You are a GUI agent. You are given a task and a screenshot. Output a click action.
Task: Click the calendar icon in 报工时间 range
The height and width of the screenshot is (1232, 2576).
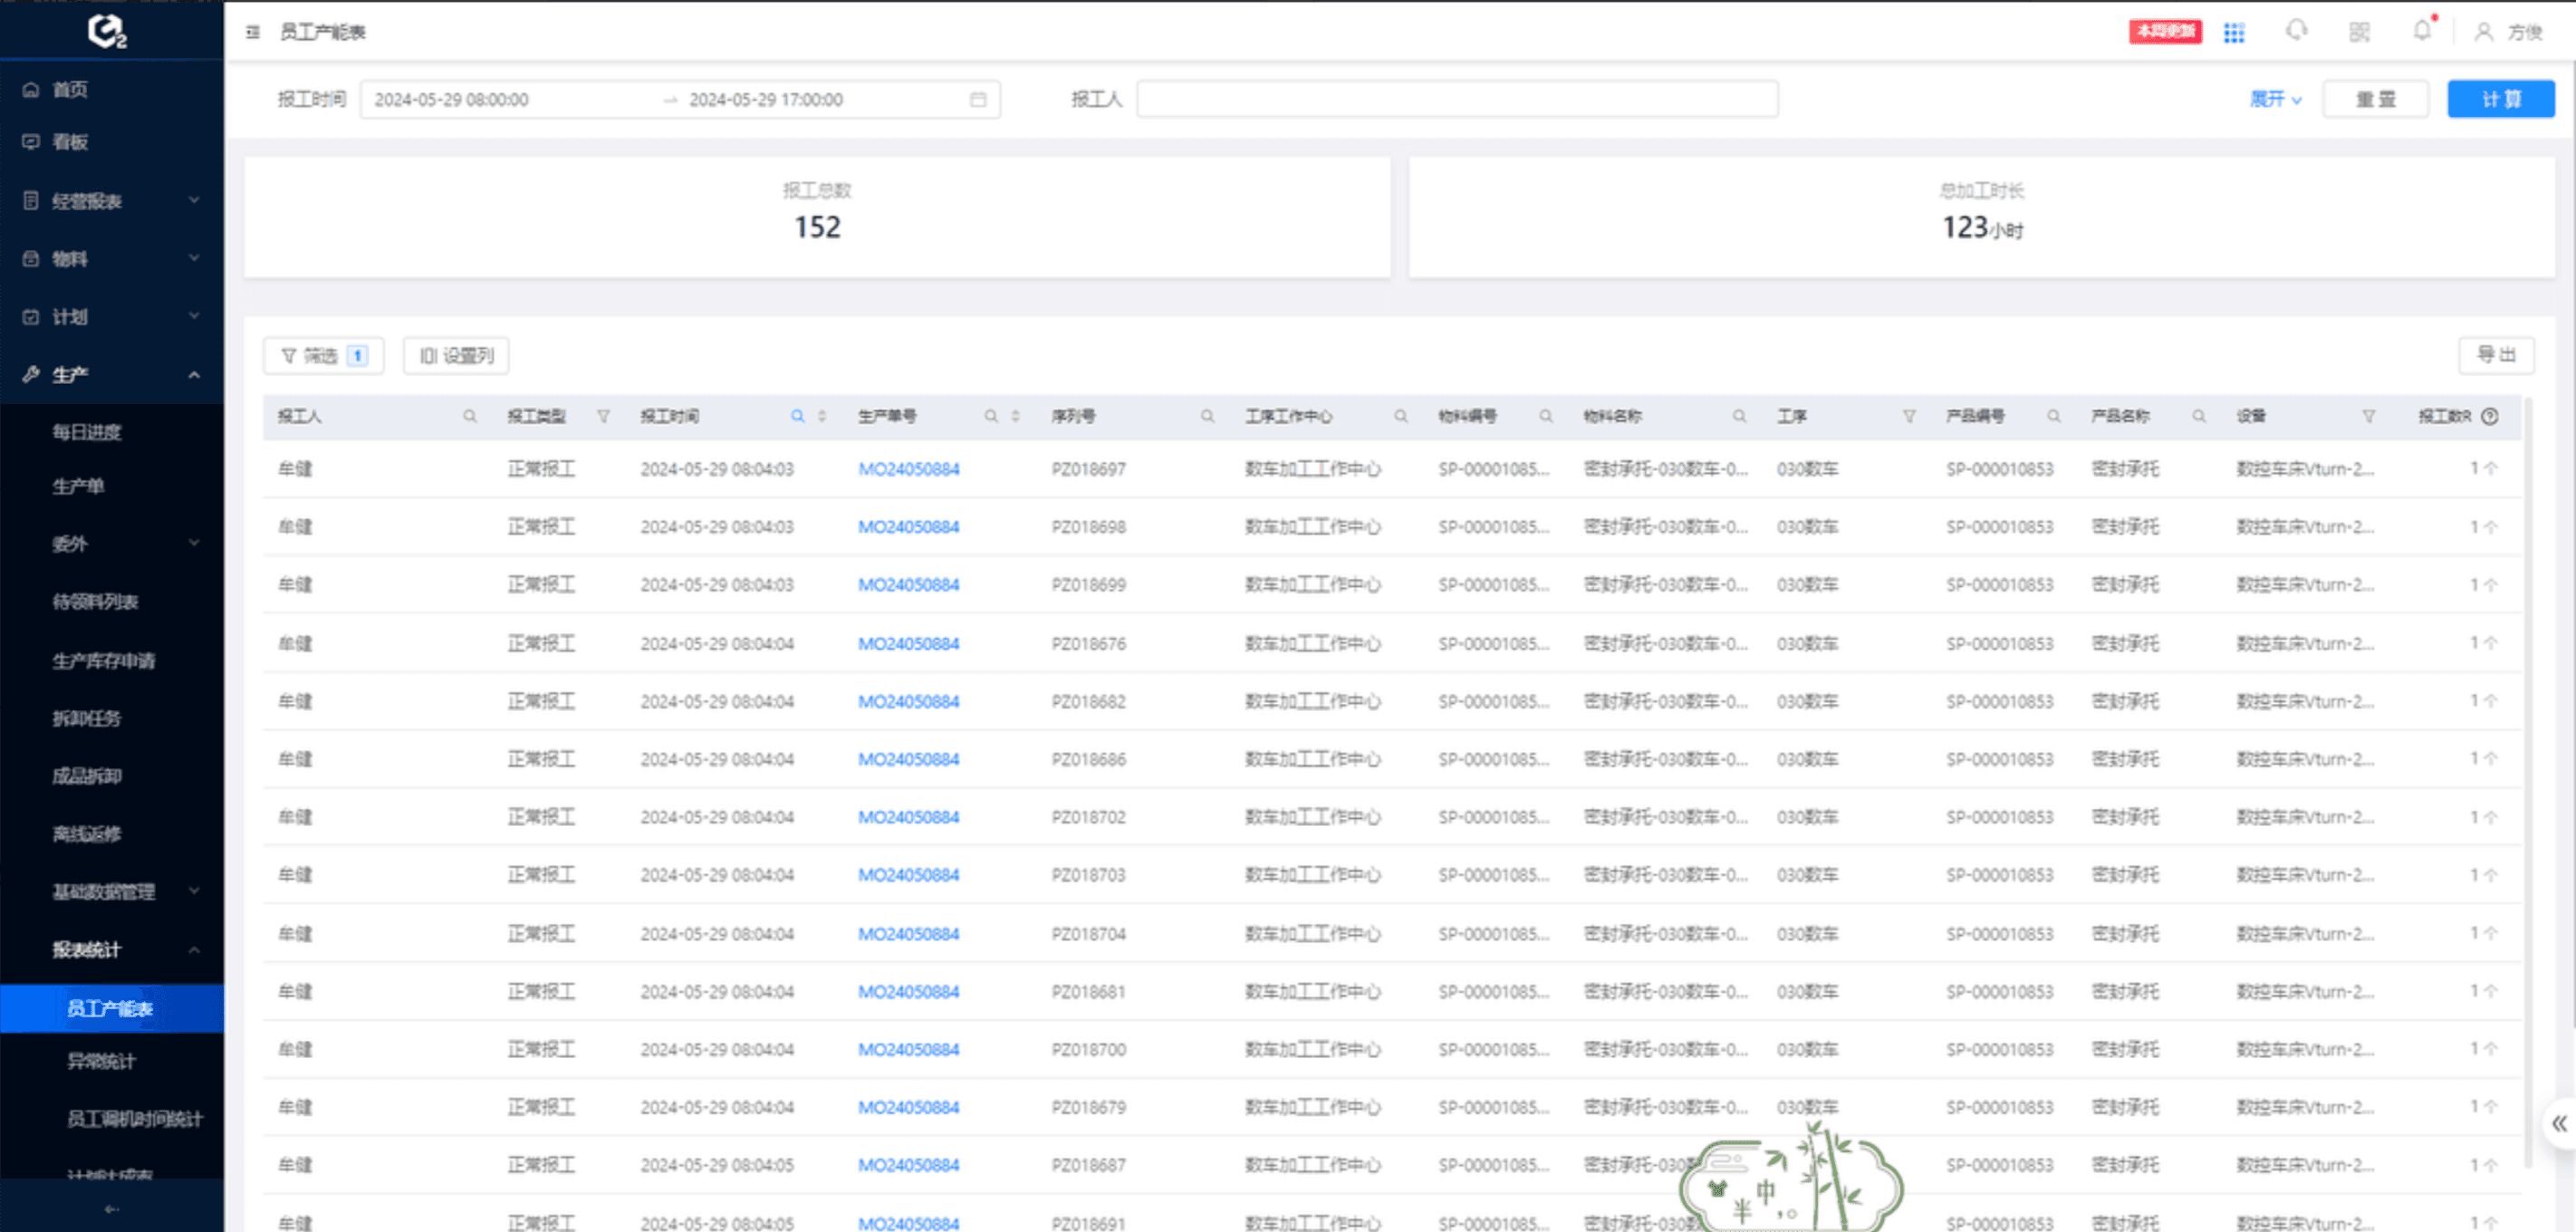(x=978, y=99)
